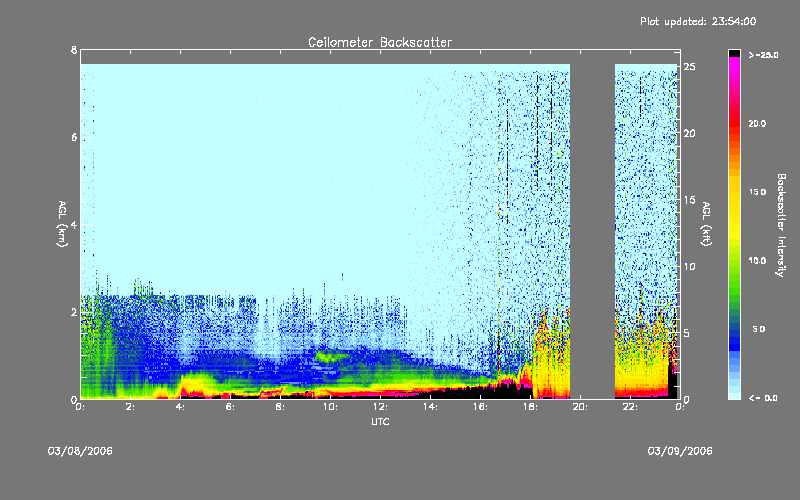Click the Ceilometer Backscatter plot title
Screen dimensions: 800x500
379,42
